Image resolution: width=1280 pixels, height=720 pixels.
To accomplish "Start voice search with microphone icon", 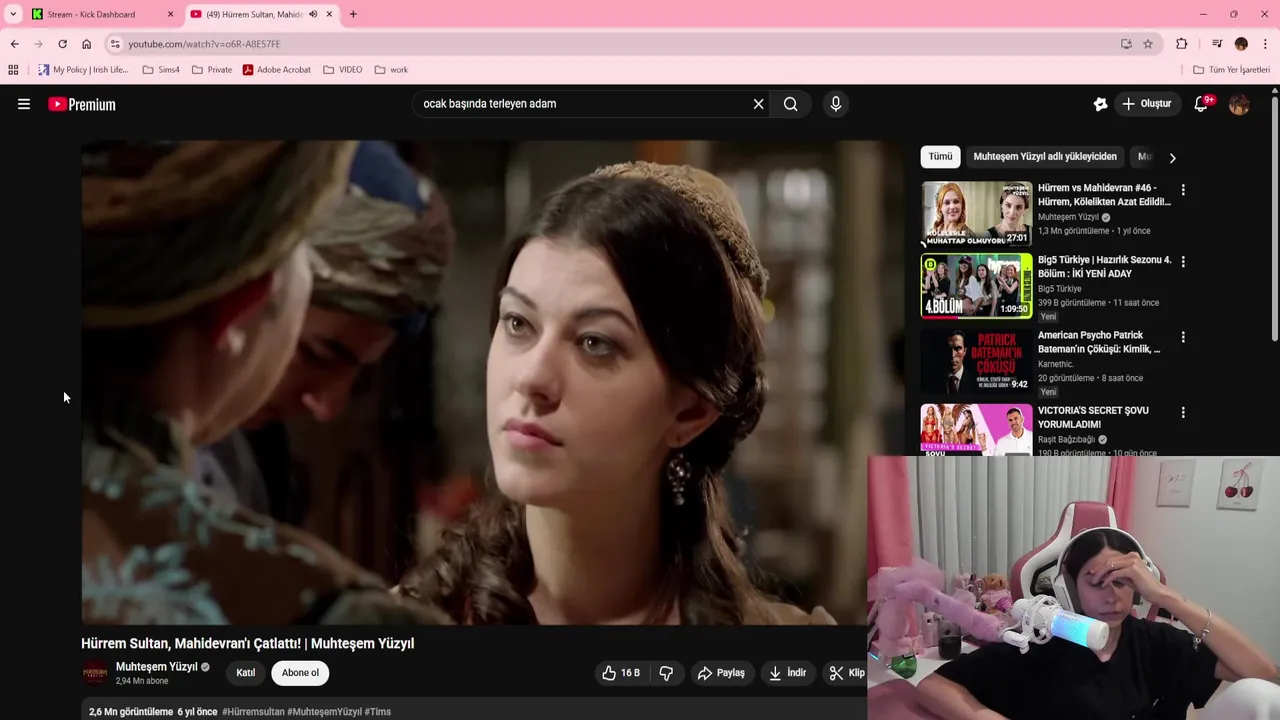I will click(x=836, y=104).
